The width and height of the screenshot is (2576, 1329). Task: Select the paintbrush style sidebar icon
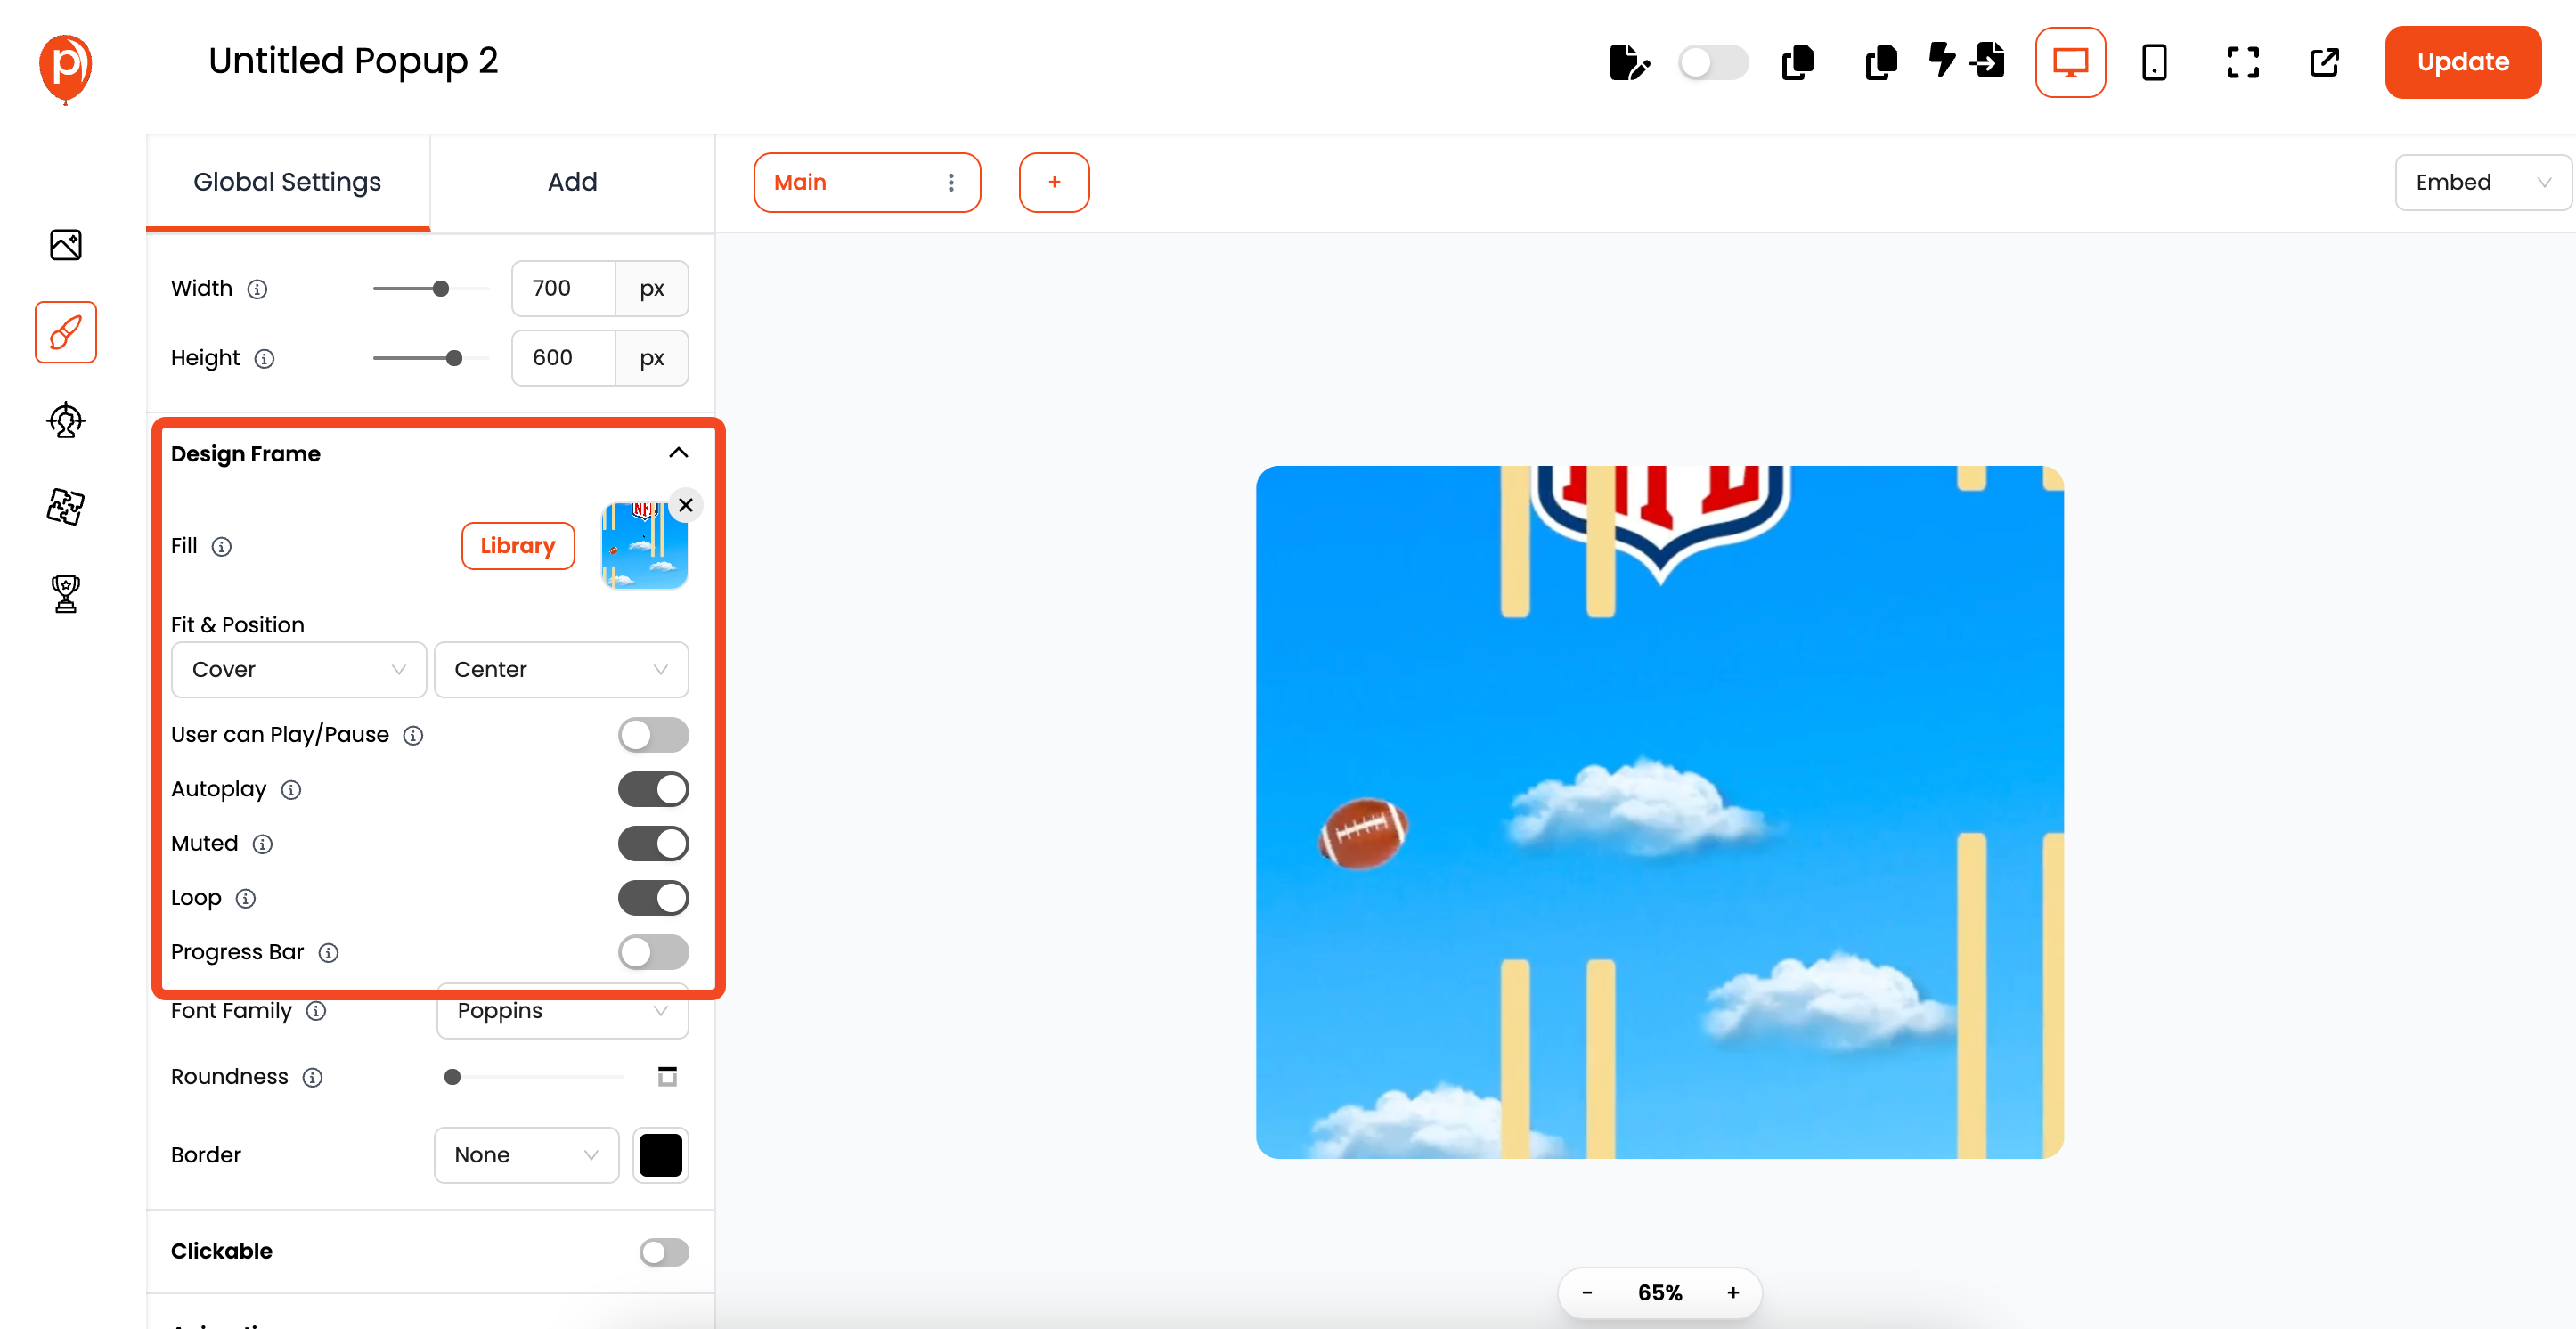pyautogui.click(x=66, y=332)
